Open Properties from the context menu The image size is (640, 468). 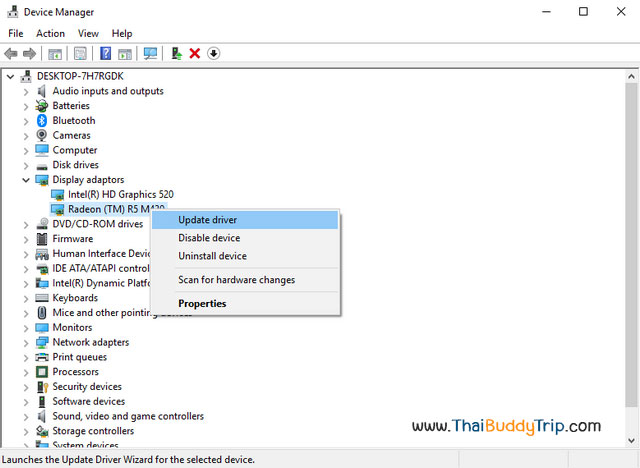coord(202,303)
